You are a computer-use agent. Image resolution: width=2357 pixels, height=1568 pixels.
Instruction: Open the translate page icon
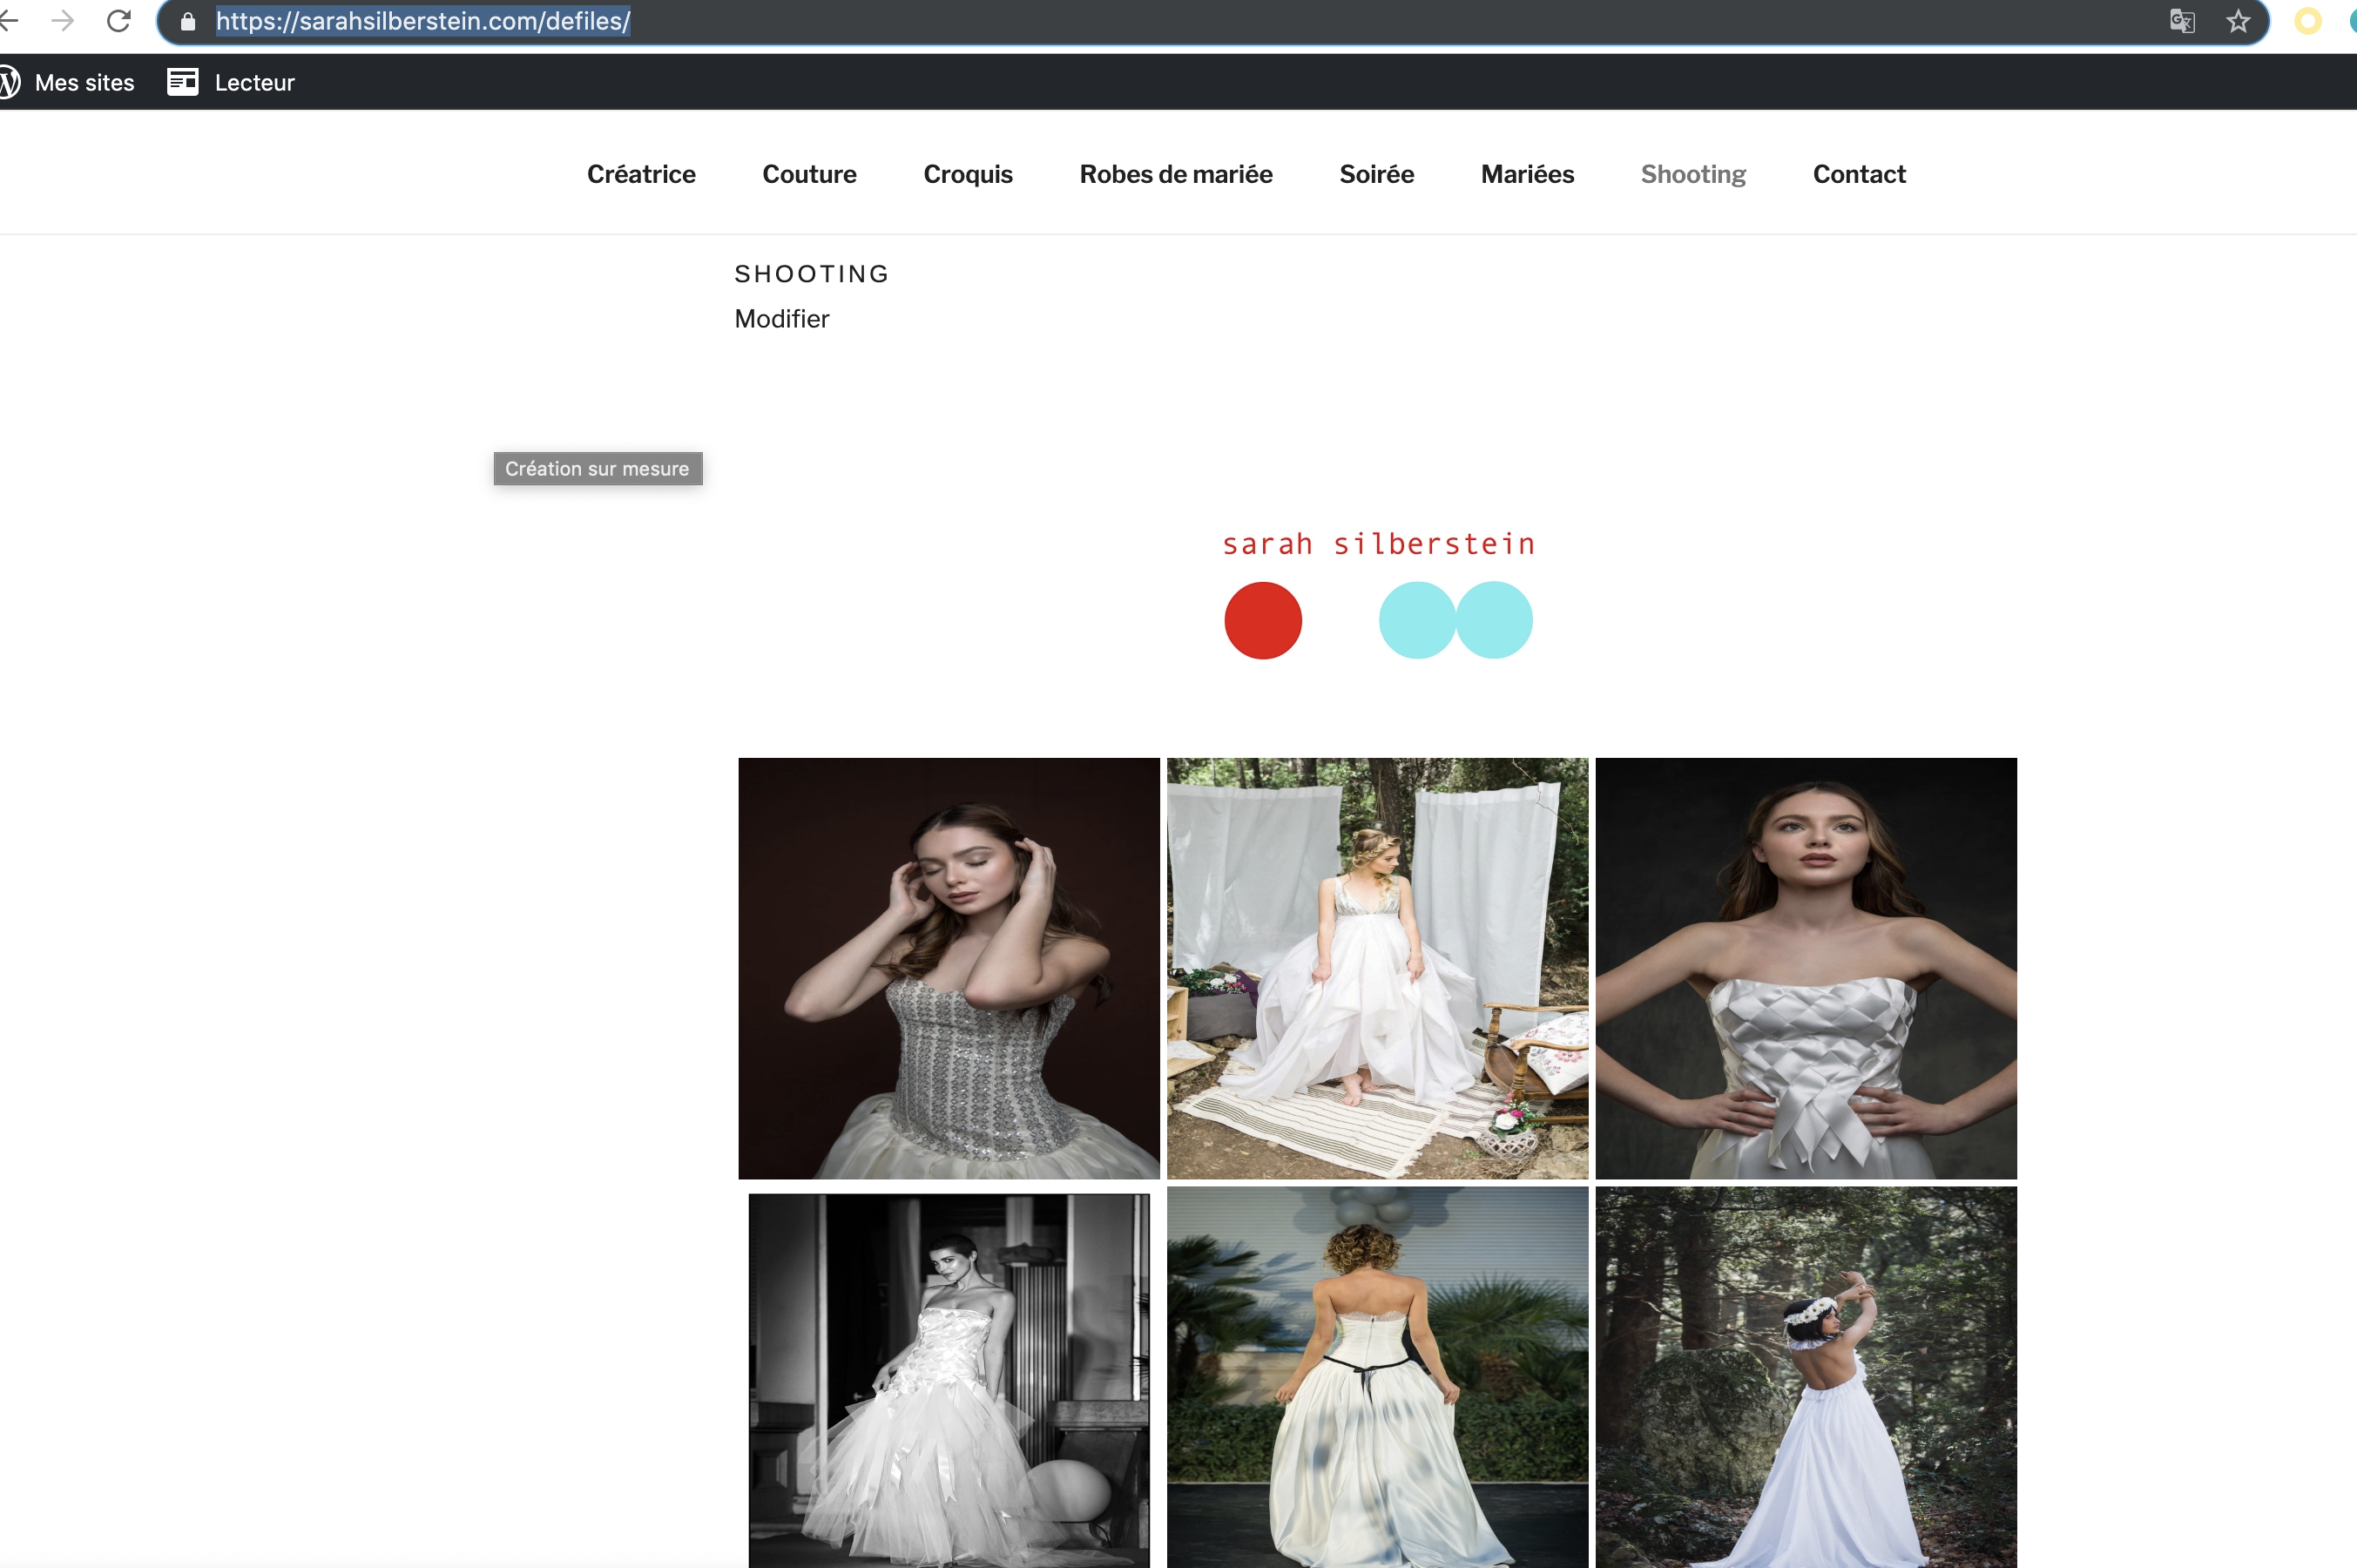point(2182,21)
